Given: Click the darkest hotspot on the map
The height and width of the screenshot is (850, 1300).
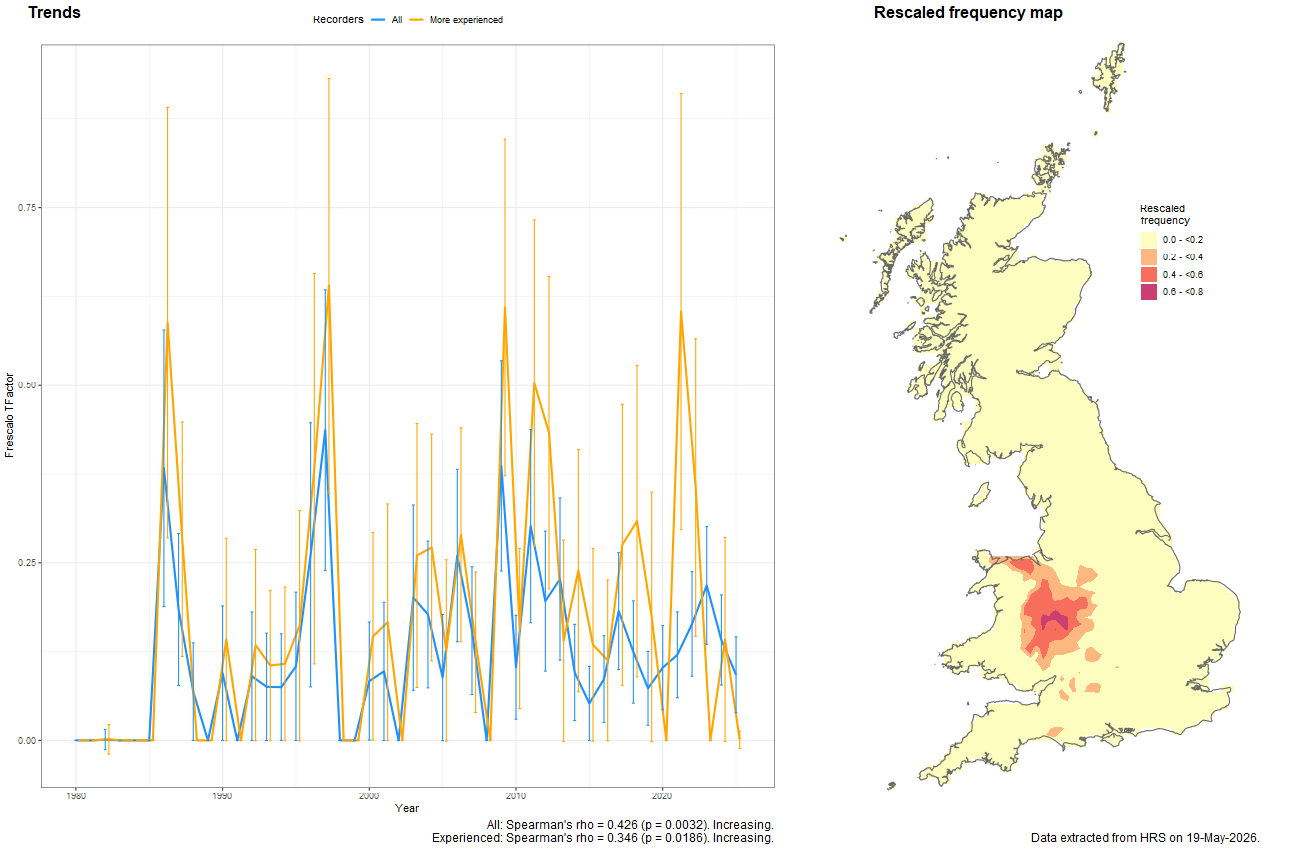Looking at the screenshot, I should 1055,622.
